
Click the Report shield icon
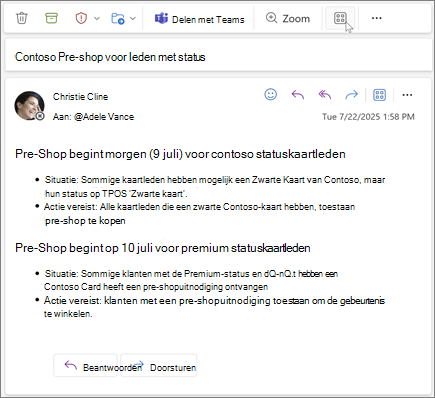pyautogui.click(x=81, y=18)
